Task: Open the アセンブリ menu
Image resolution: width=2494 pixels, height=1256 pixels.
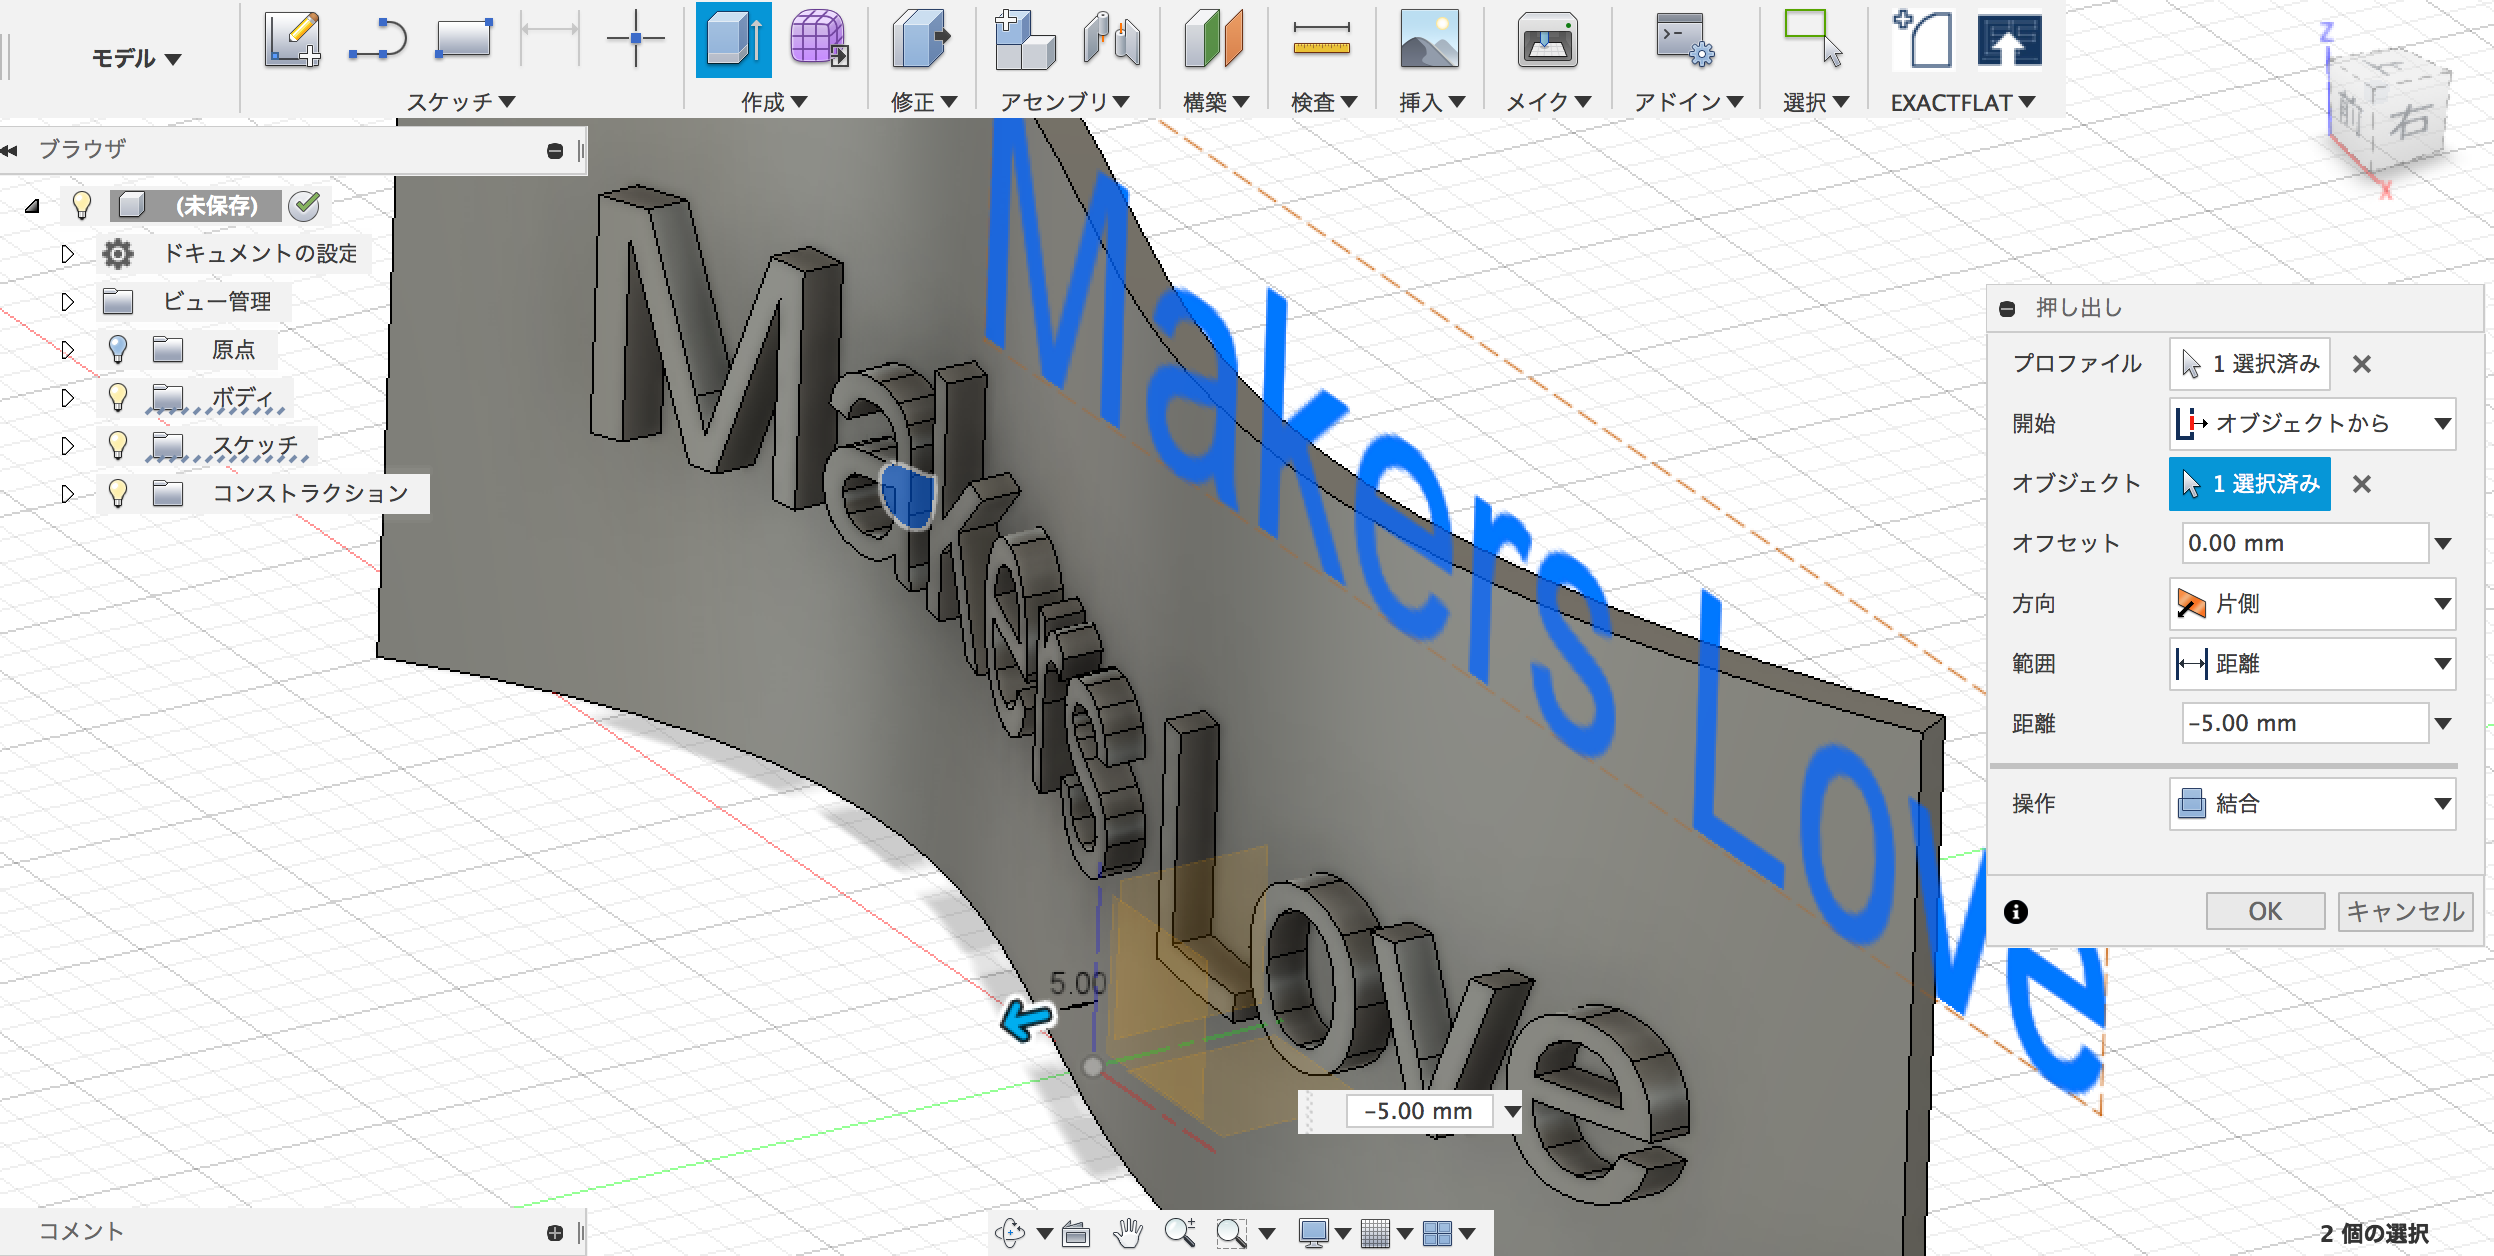Action: (x=1064, y=102)
